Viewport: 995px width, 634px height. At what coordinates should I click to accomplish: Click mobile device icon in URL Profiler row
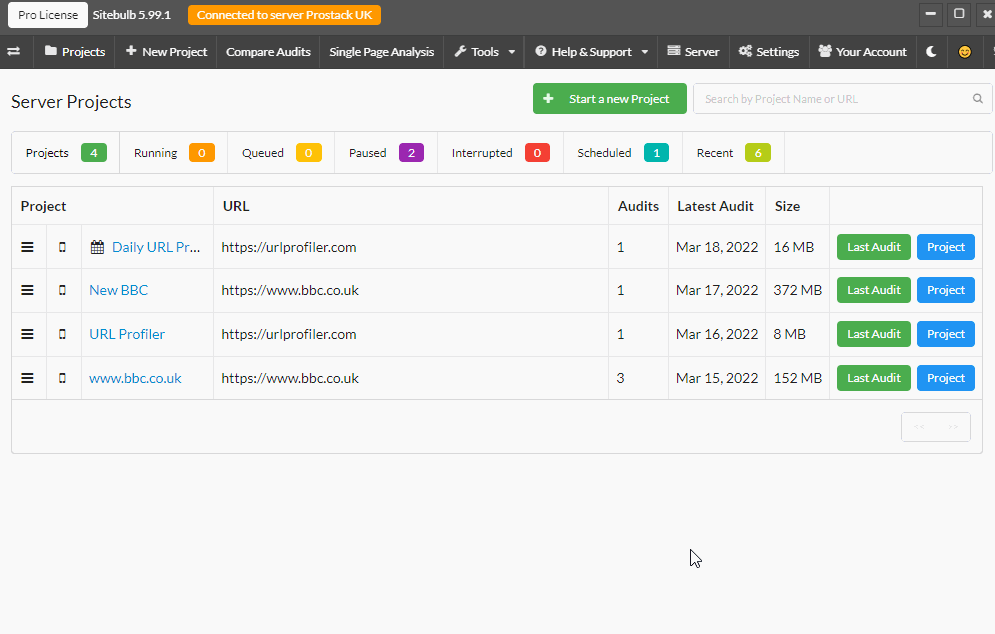tap(62, 334)
